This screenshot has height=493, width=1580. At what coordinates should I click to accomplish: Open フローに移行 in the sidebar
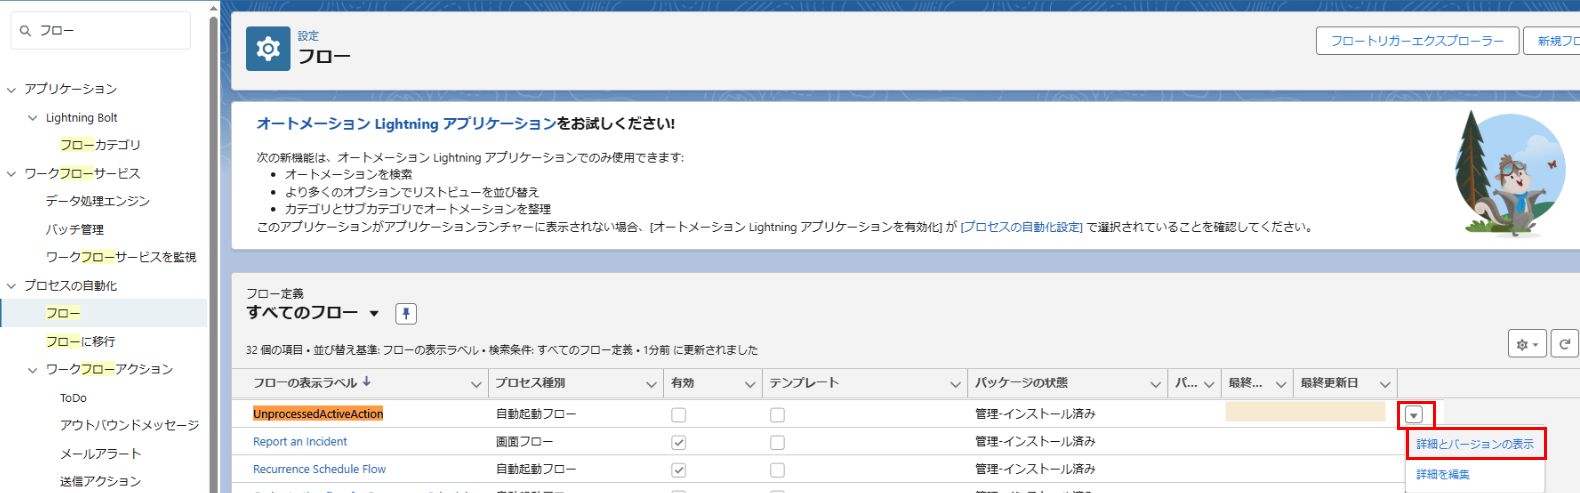[x=80, y=342]
